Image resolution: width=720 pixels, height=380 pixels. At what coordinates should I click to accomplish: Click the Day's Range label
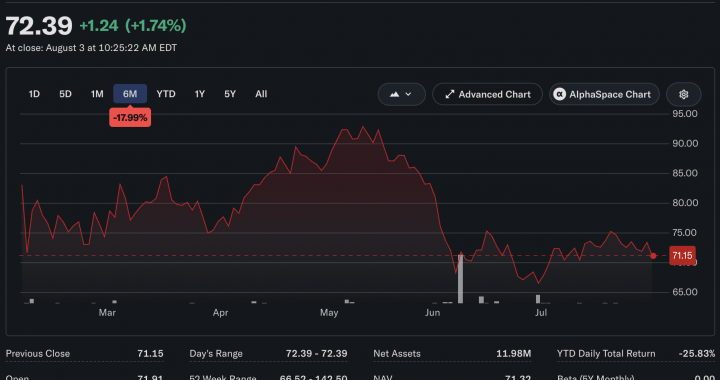[216, 354]
